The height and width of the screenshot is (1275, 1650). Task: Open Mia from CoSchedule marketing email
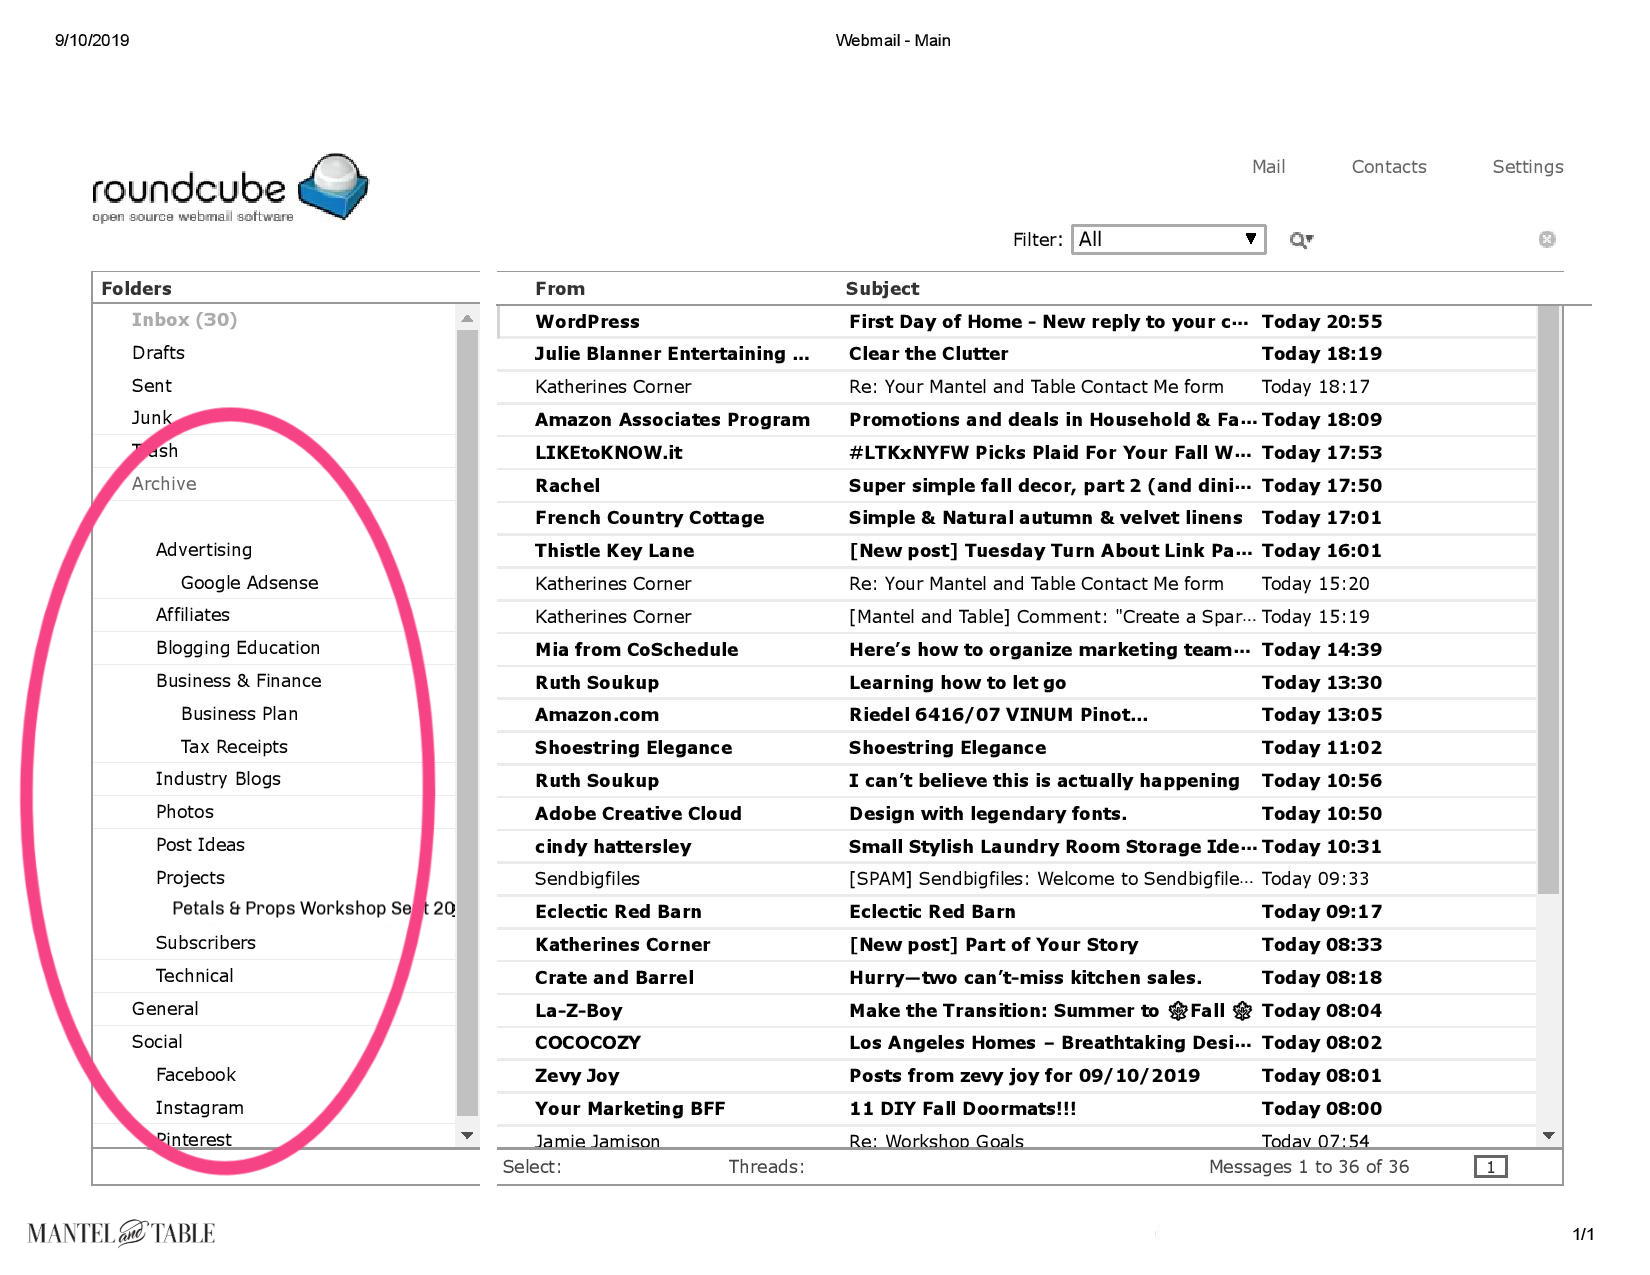[x=1016, y=650]
